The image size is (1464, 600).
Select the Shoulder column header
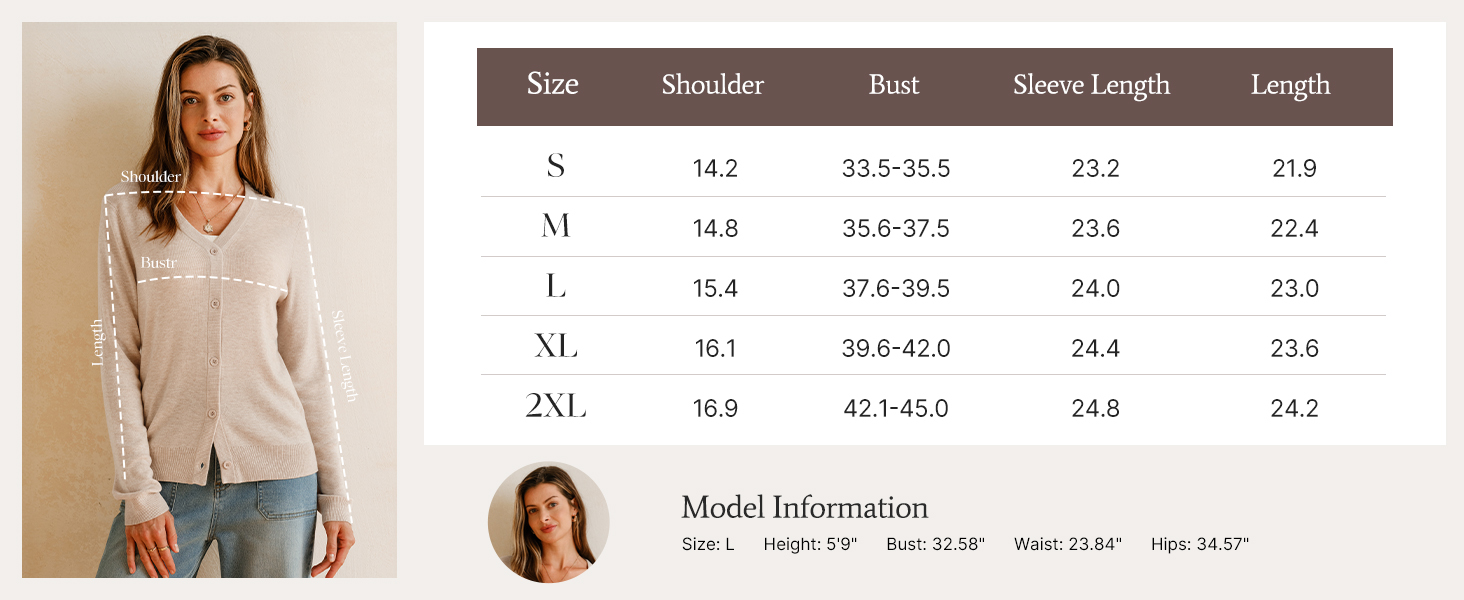tap(712, 85)
